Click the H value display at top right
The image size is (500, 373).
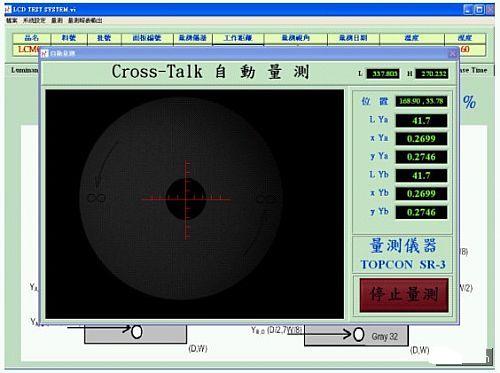coord(432,73)
